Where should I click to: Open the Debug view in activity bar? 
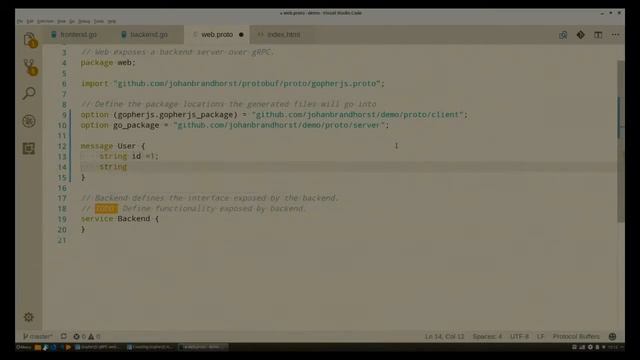tap(29, 121)
